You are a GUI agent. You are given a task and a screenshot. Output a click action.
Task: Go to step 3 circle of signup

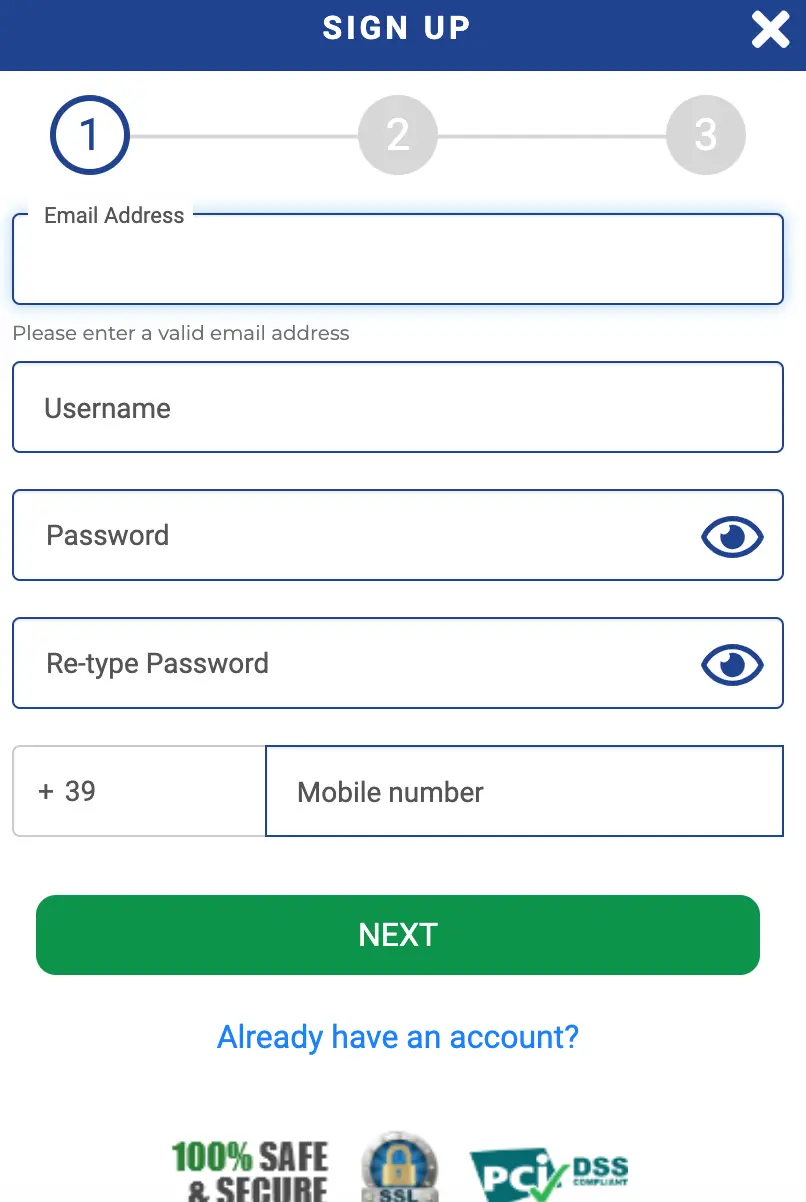tap(706, 135)
